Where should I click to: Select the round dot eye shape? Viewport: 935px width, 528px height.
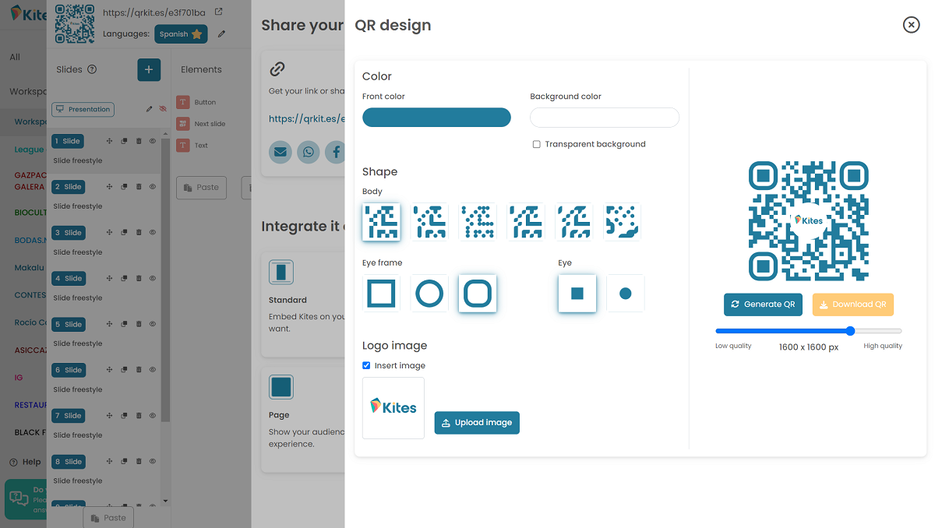(625, 293)
